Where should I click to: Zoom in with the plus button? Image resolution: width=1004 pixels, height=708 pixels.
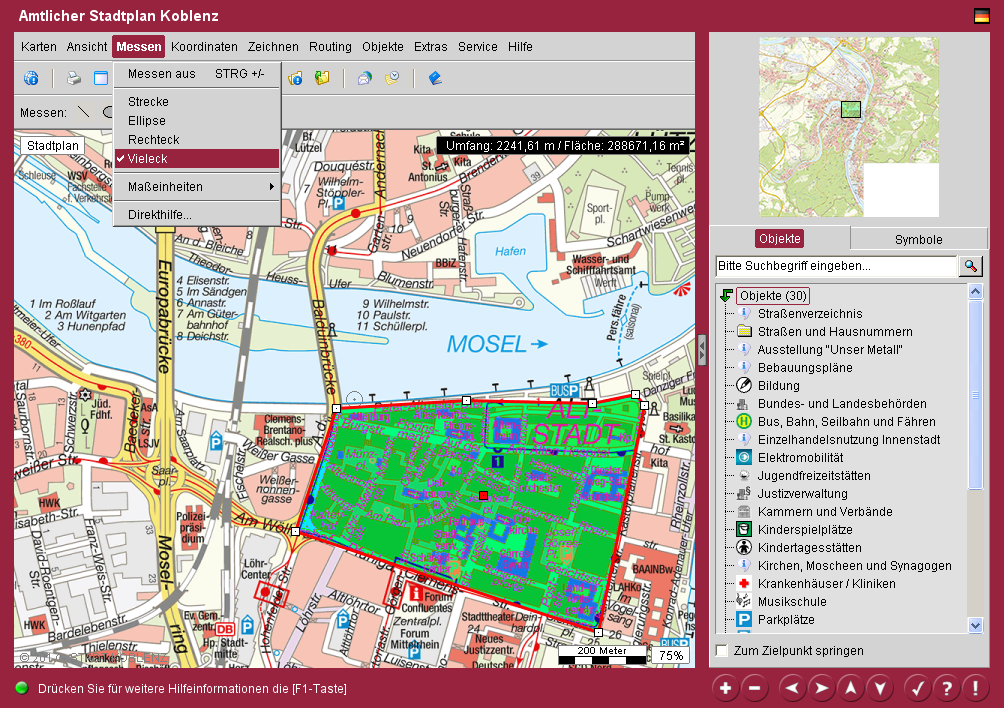coord(725,688)
